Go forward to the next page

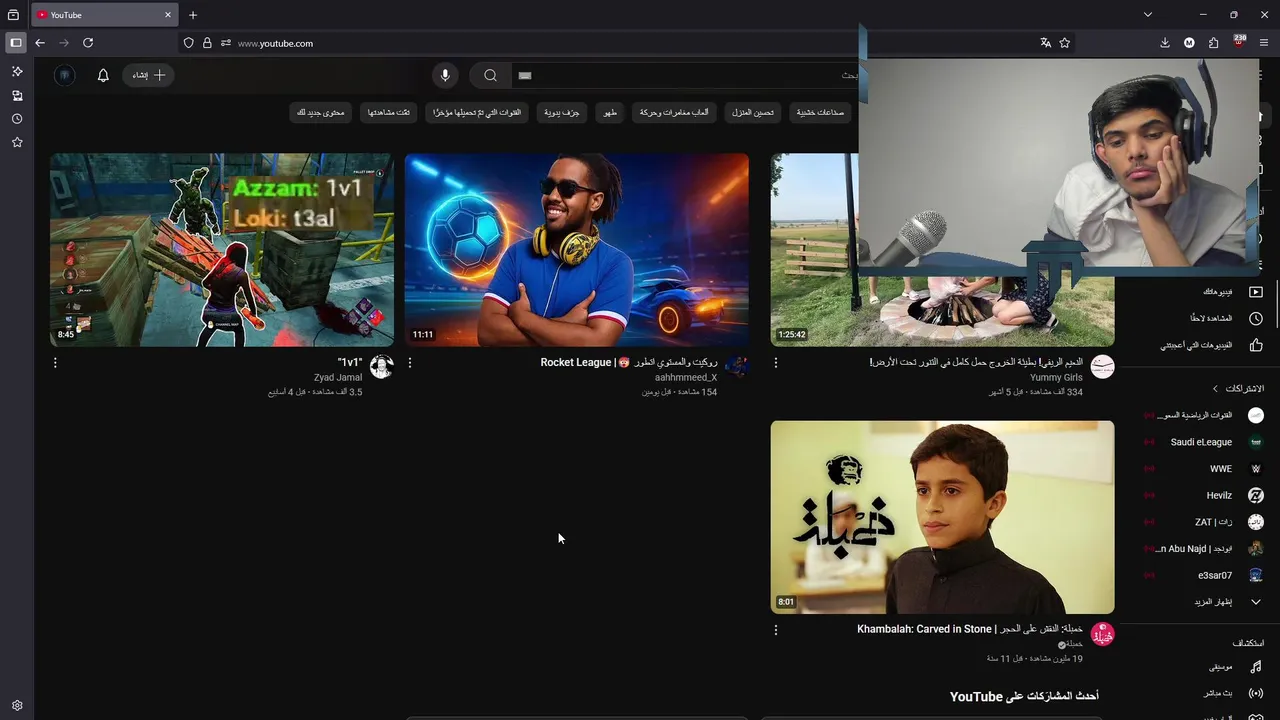64,43
